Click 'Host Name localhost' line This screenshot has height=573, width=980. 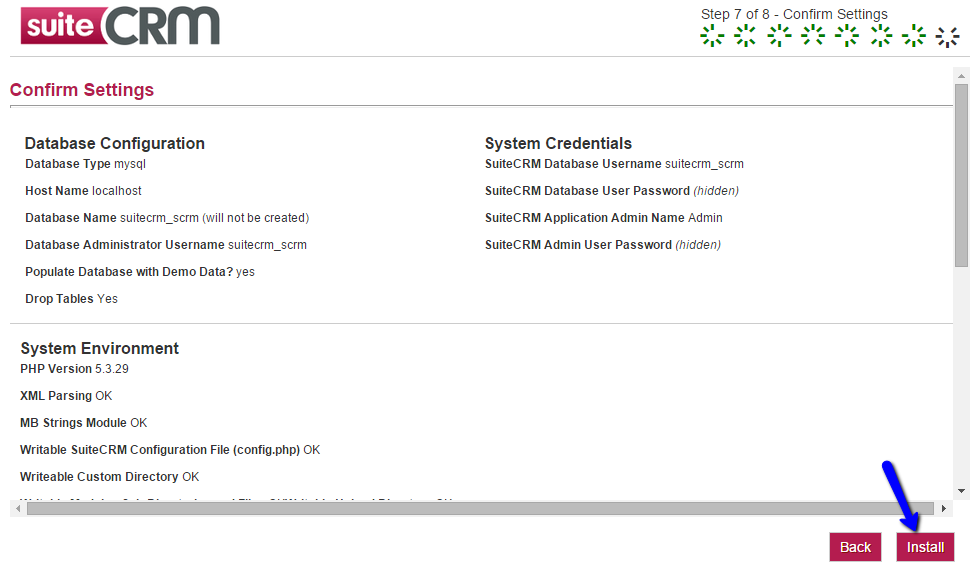83,191
